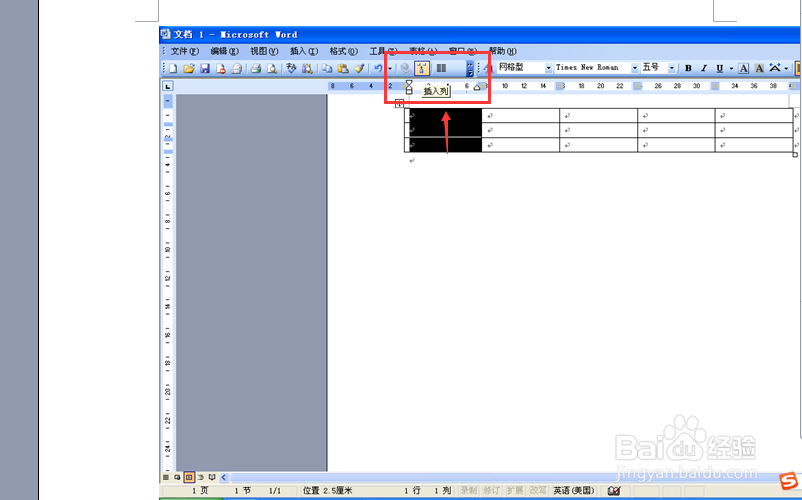Toggle Character Shading button
The height and width of the screenshot is (500, 802).
[x=760, y=68]
